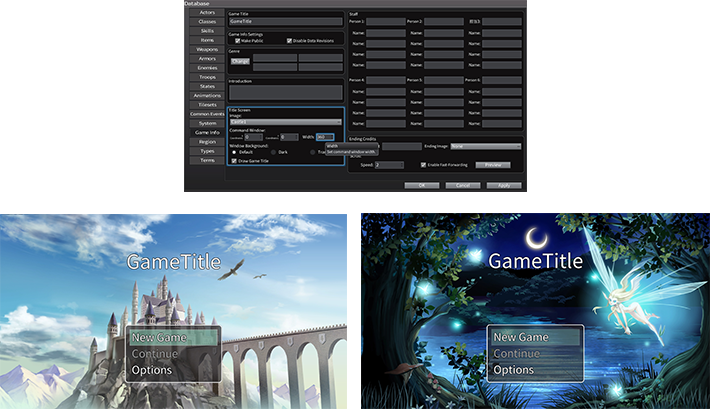
Task: Expand the Title Screen image dropdown
Action: [285, 122]
